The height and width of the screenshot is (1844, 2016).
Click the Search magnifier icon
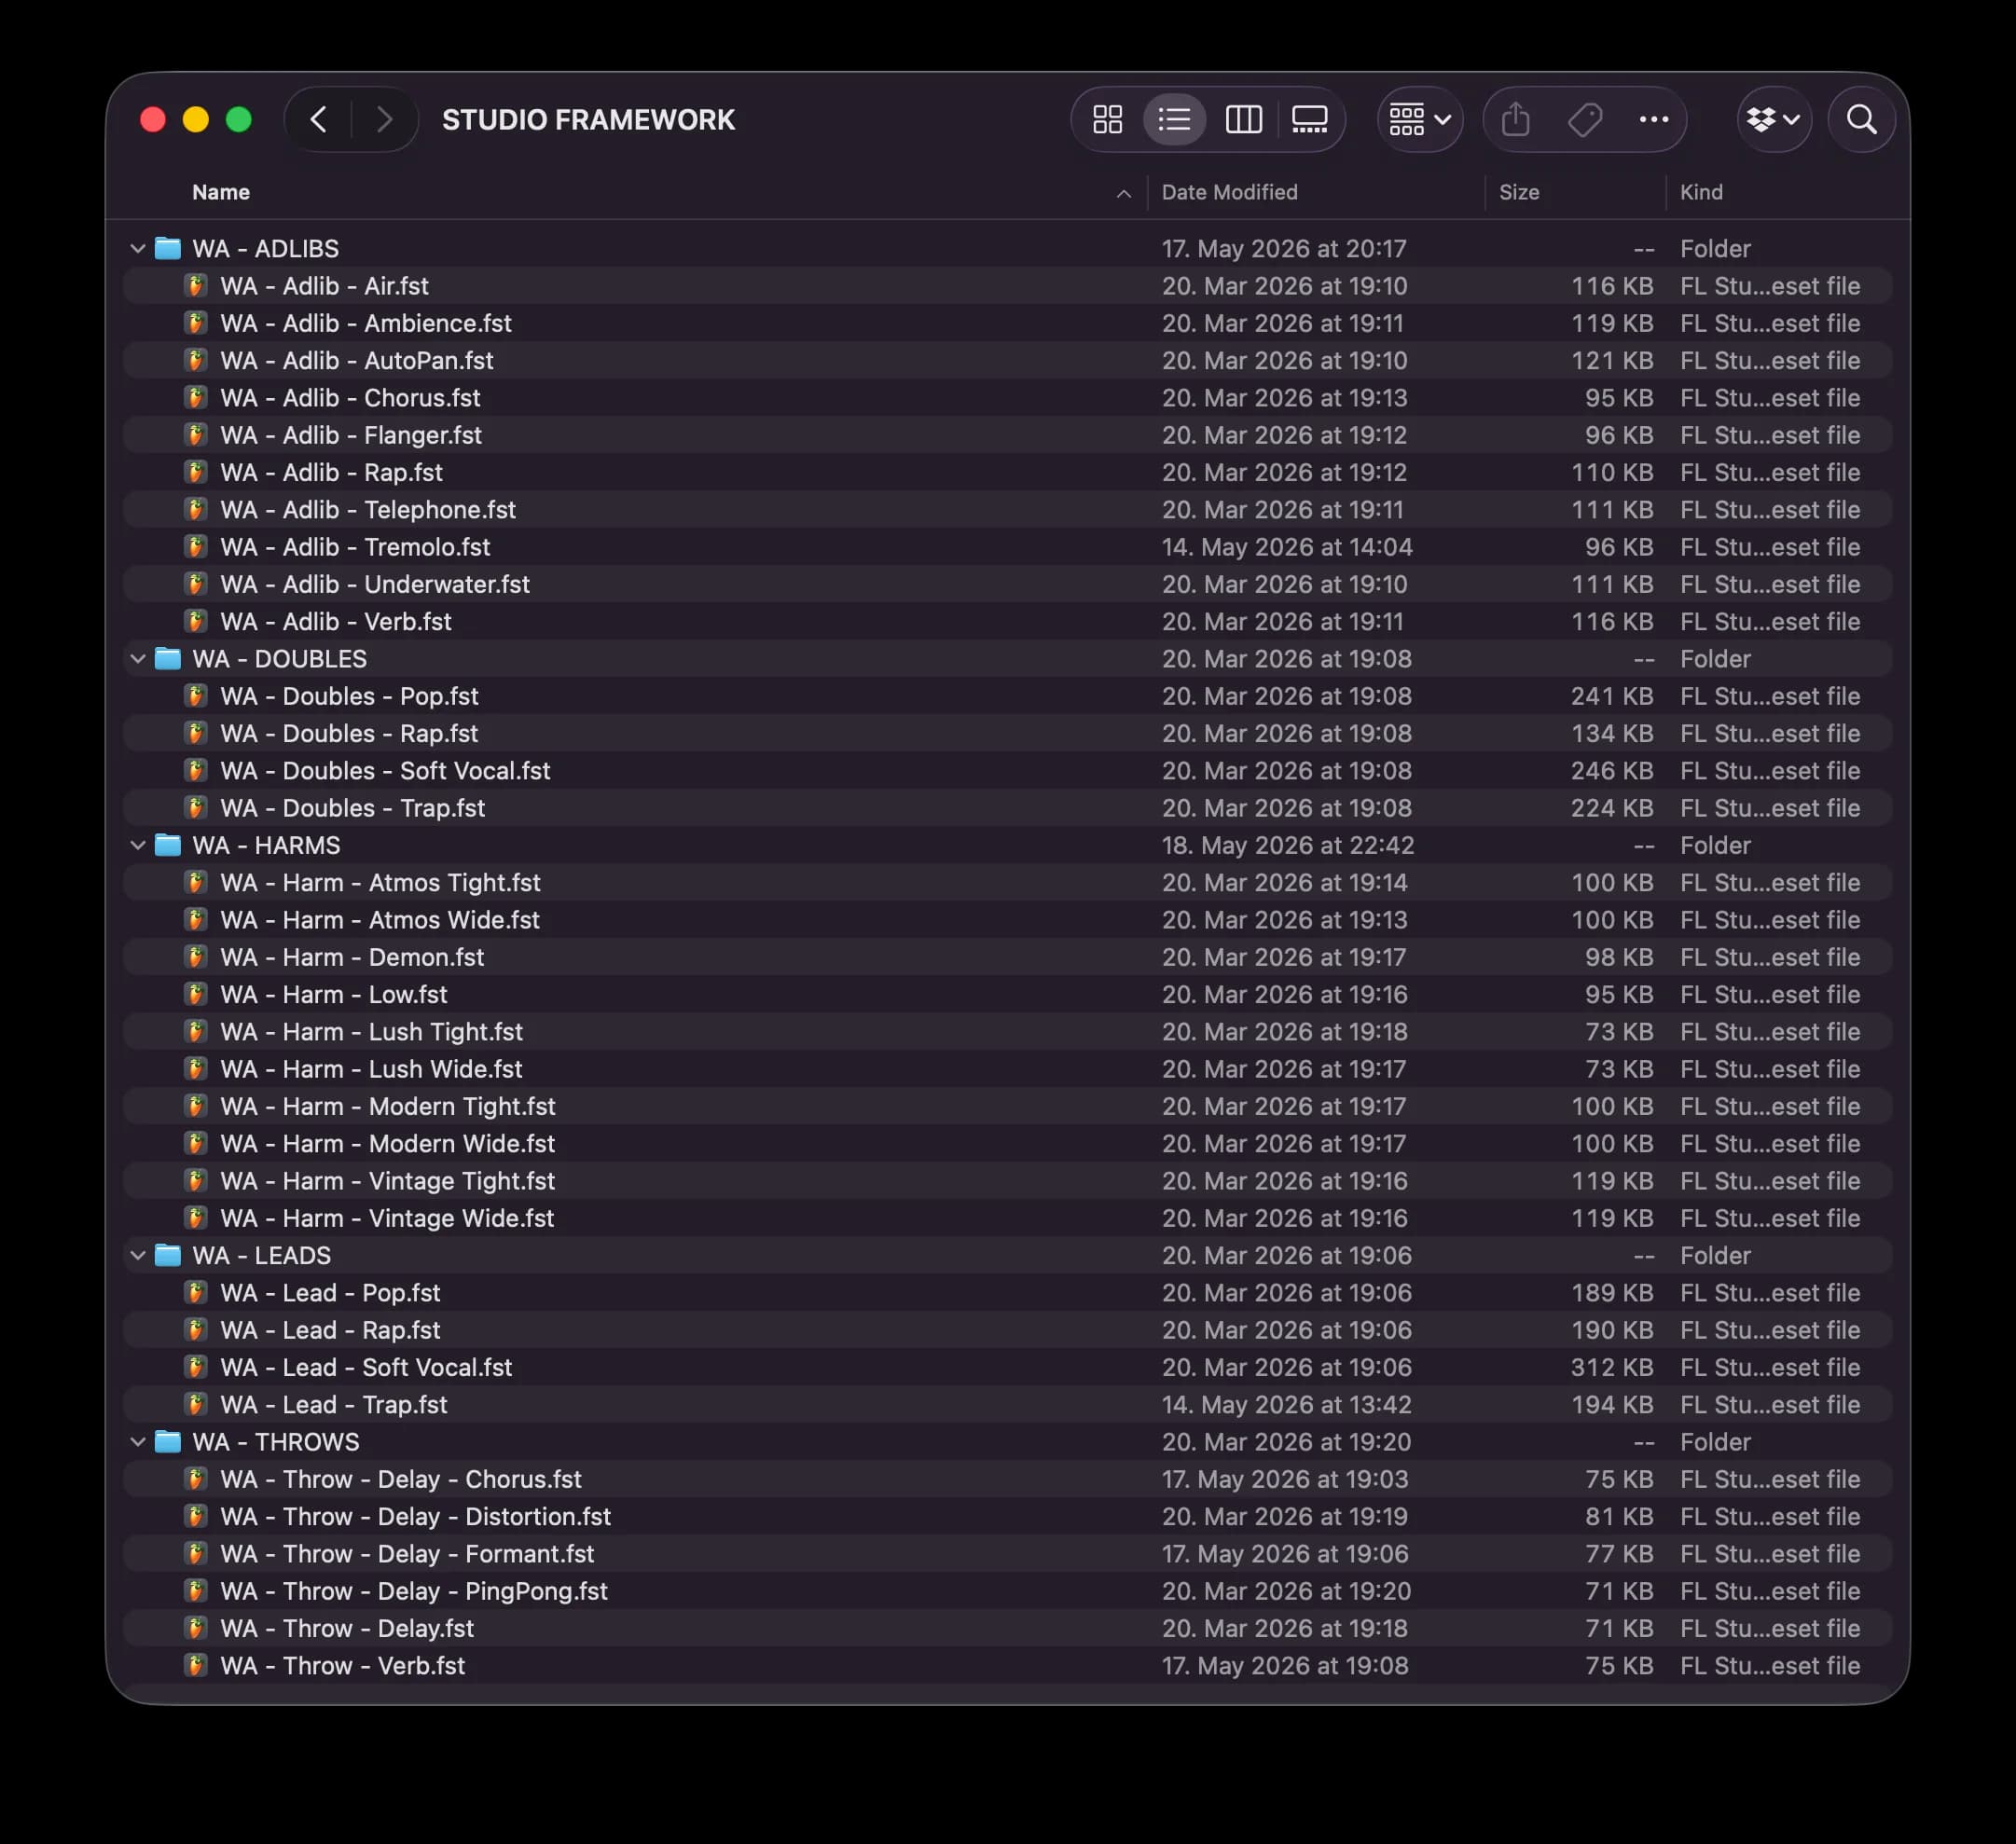(1861, 120)
